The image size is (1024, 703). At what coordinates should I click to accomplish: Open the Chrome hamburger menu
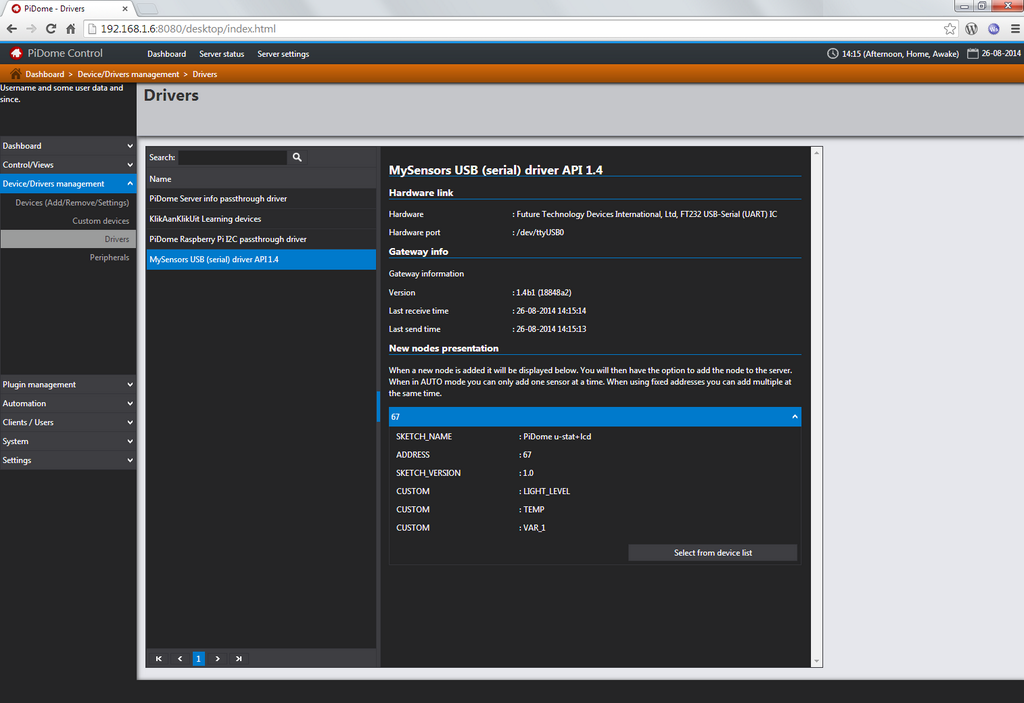(1015, 29)
